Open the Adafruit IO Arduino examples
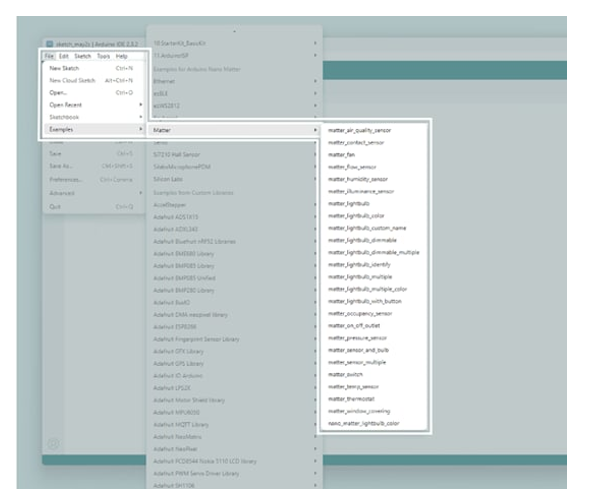597x503 pixels. [234, 376]
